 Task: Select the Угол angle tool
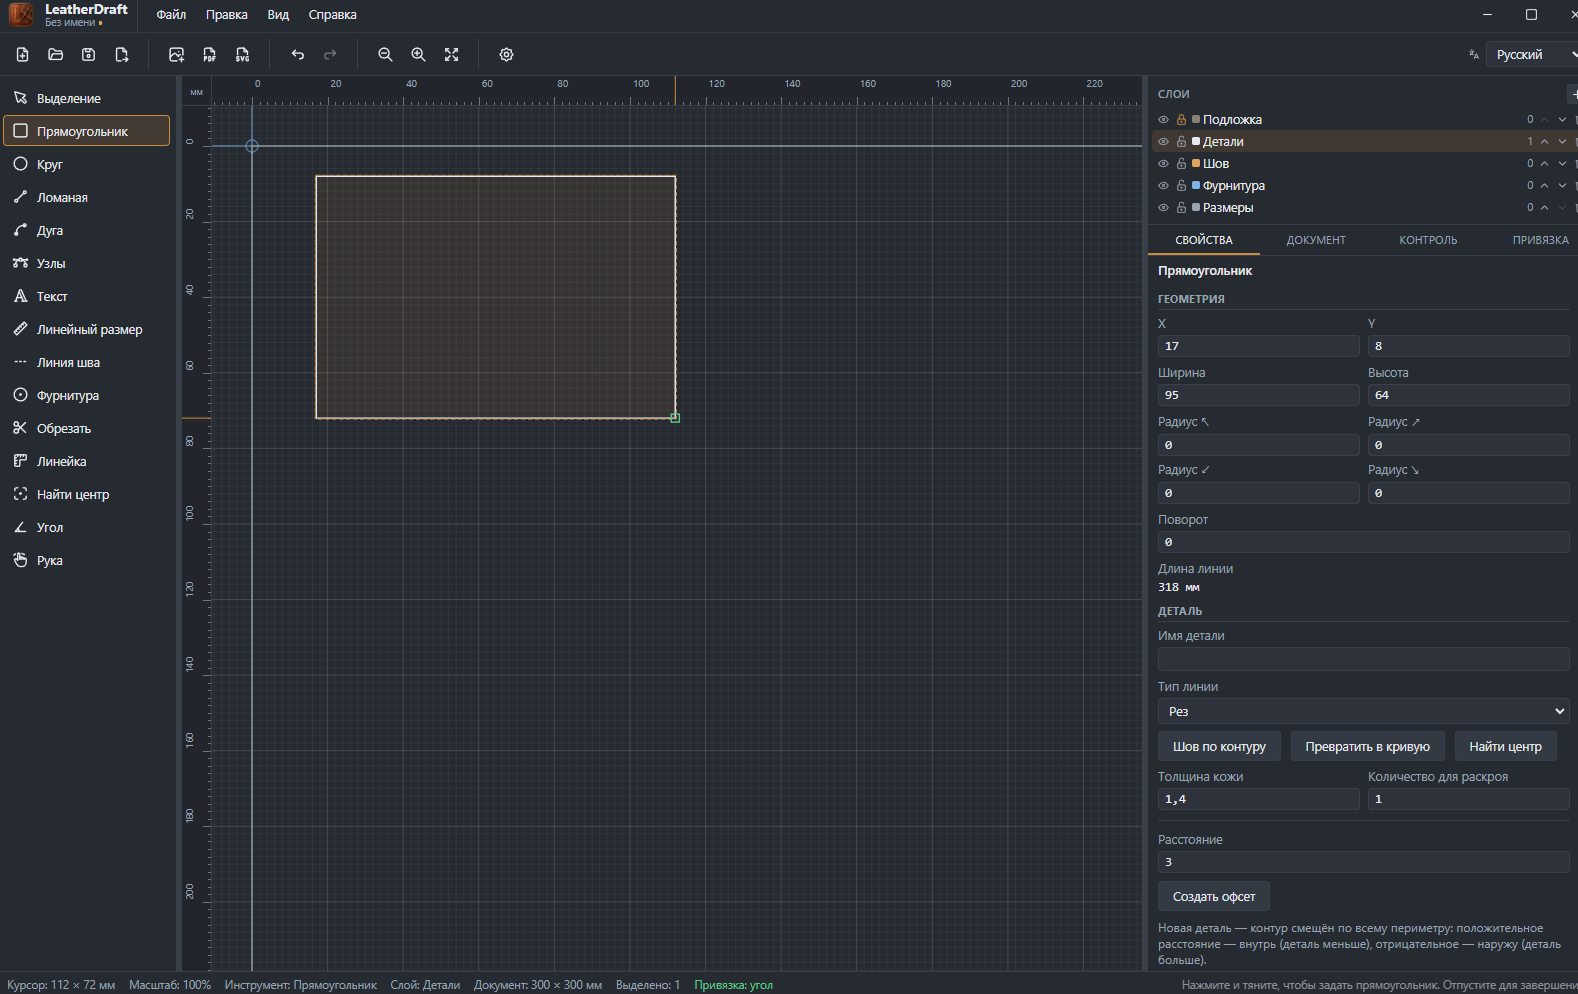point(87,527)
